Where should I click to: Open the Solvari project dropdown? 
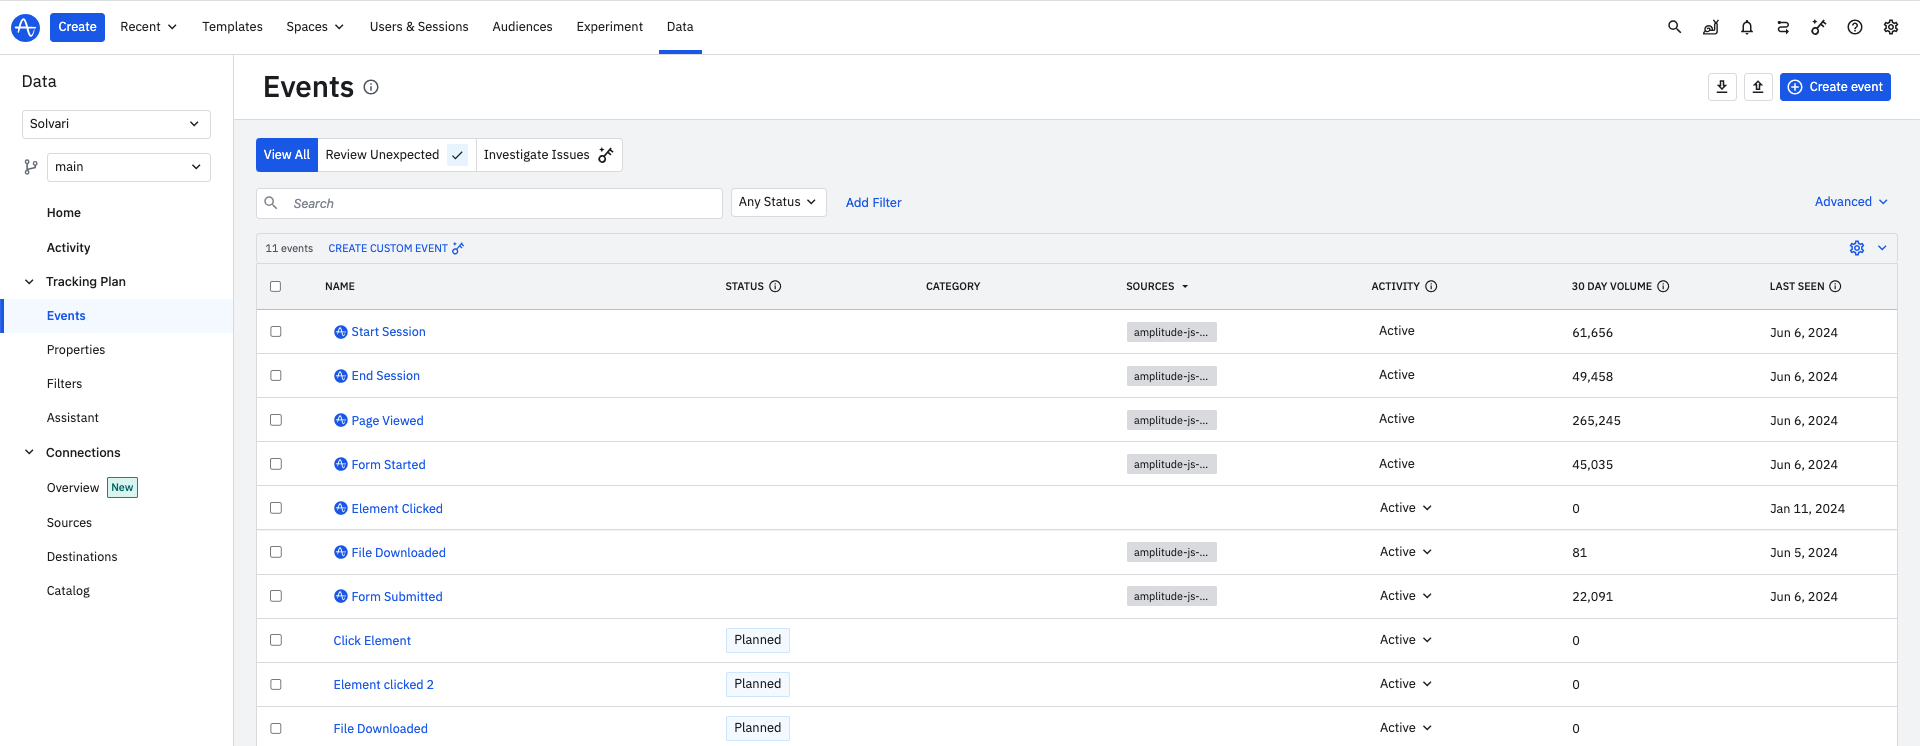pos(116,124)
